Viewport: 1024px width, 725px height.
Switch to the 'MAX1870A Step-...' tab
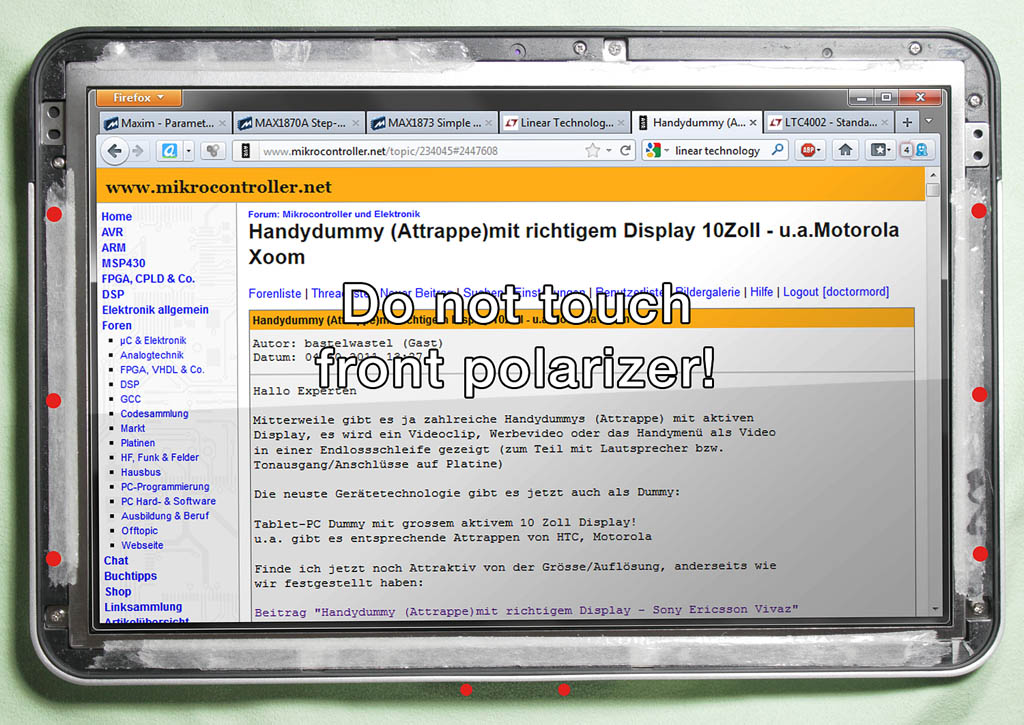(298, 123)
